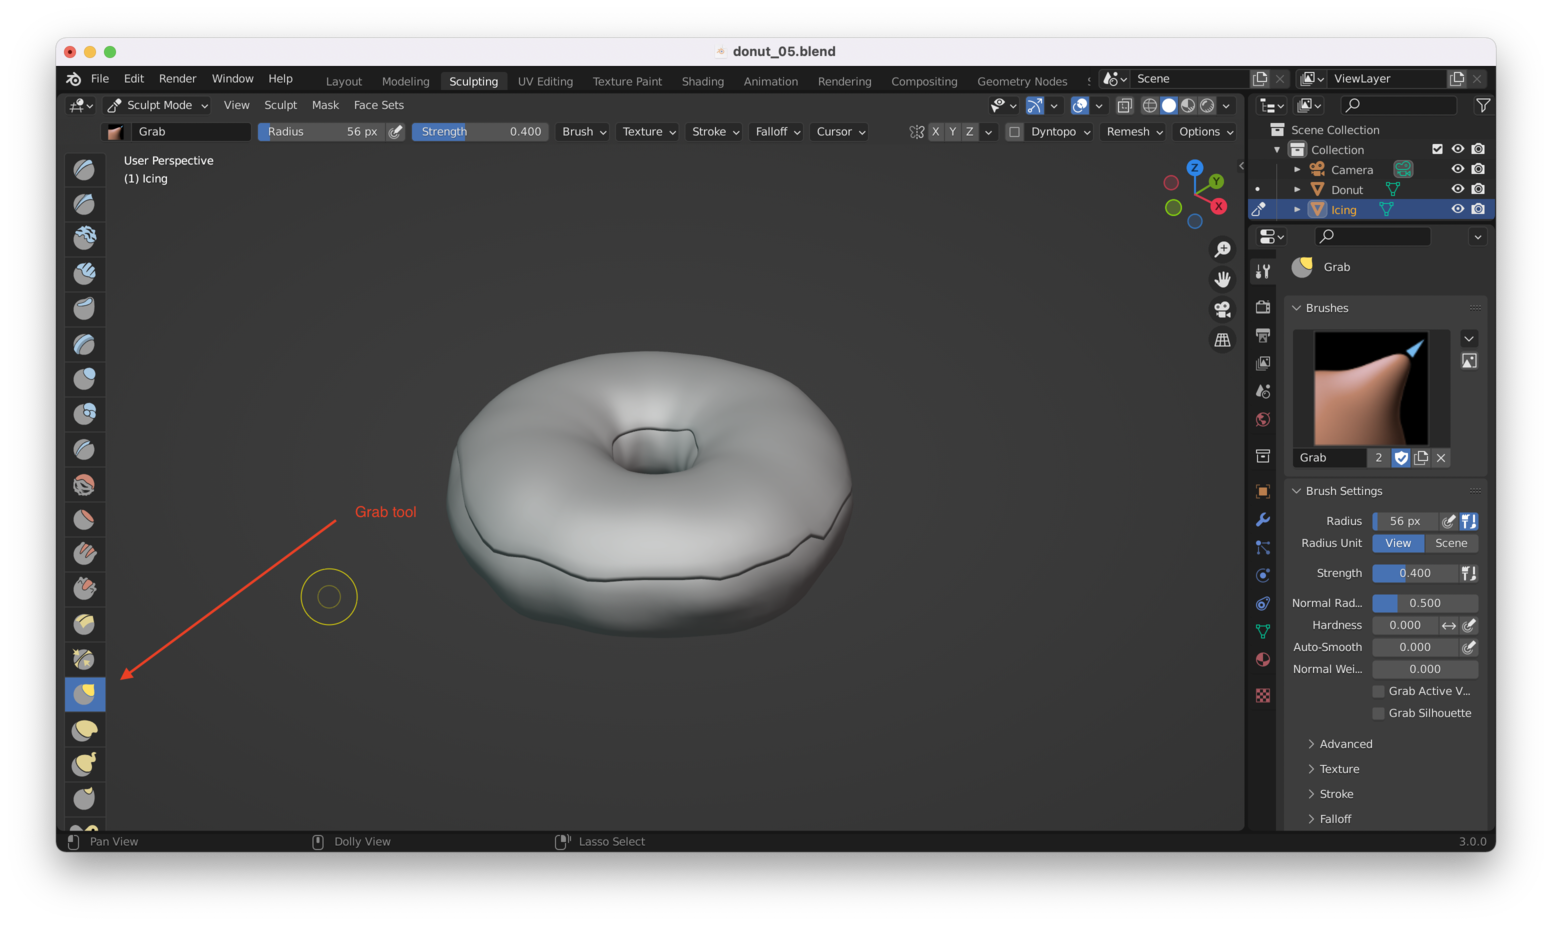This screenshot has height=926, width=1552.
Task: Toggle camera view with the camera gizmo
Action: click(1222, 310)
